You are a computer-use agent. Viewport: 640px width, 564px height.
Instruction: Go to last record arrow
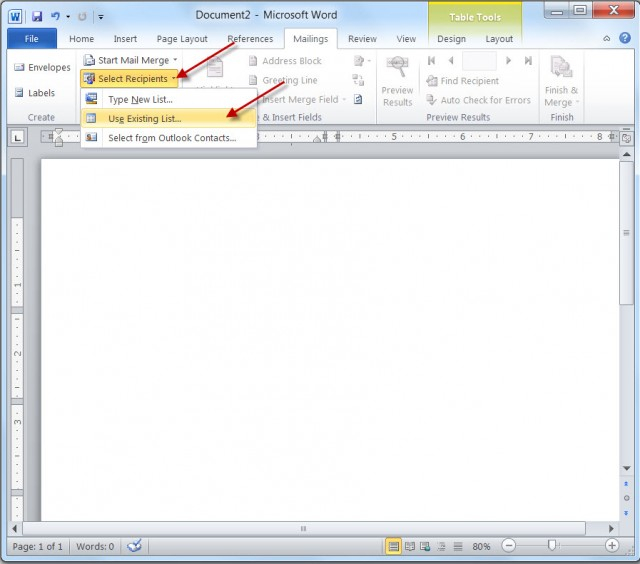(x=528, y=61)
